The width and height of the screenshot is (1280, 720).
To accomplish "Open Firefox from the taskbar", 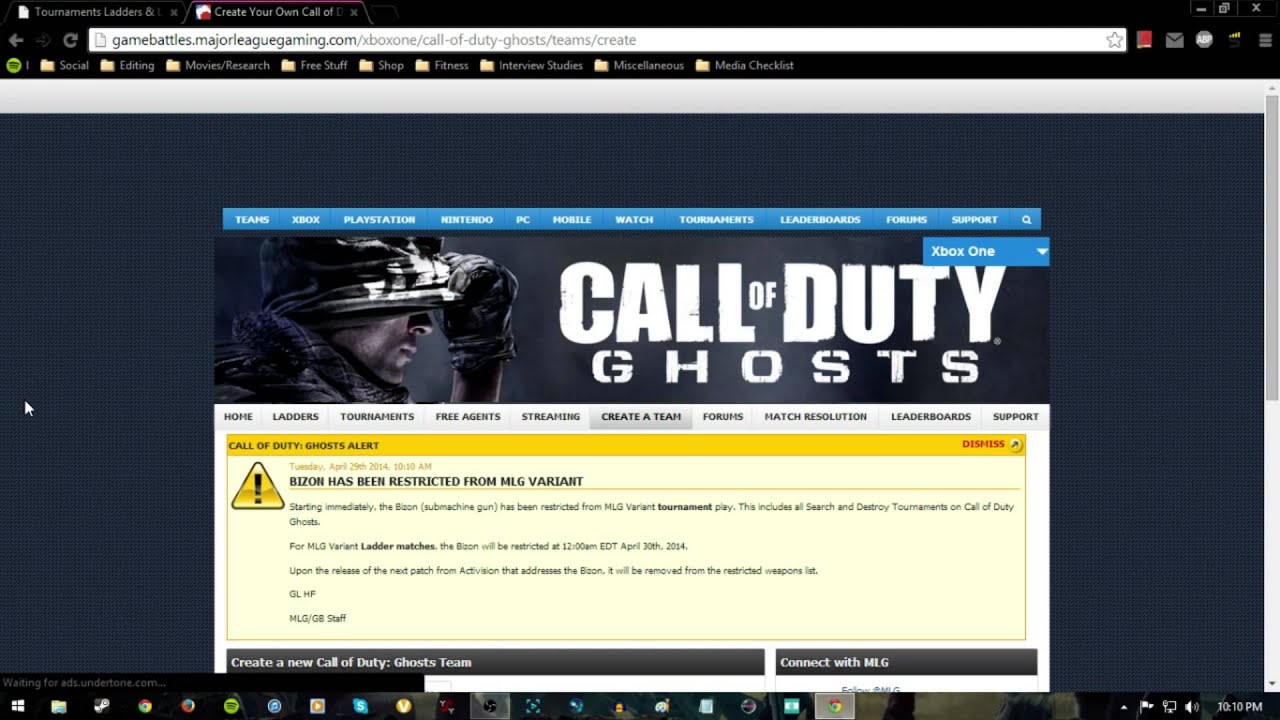I will (188, 706).
